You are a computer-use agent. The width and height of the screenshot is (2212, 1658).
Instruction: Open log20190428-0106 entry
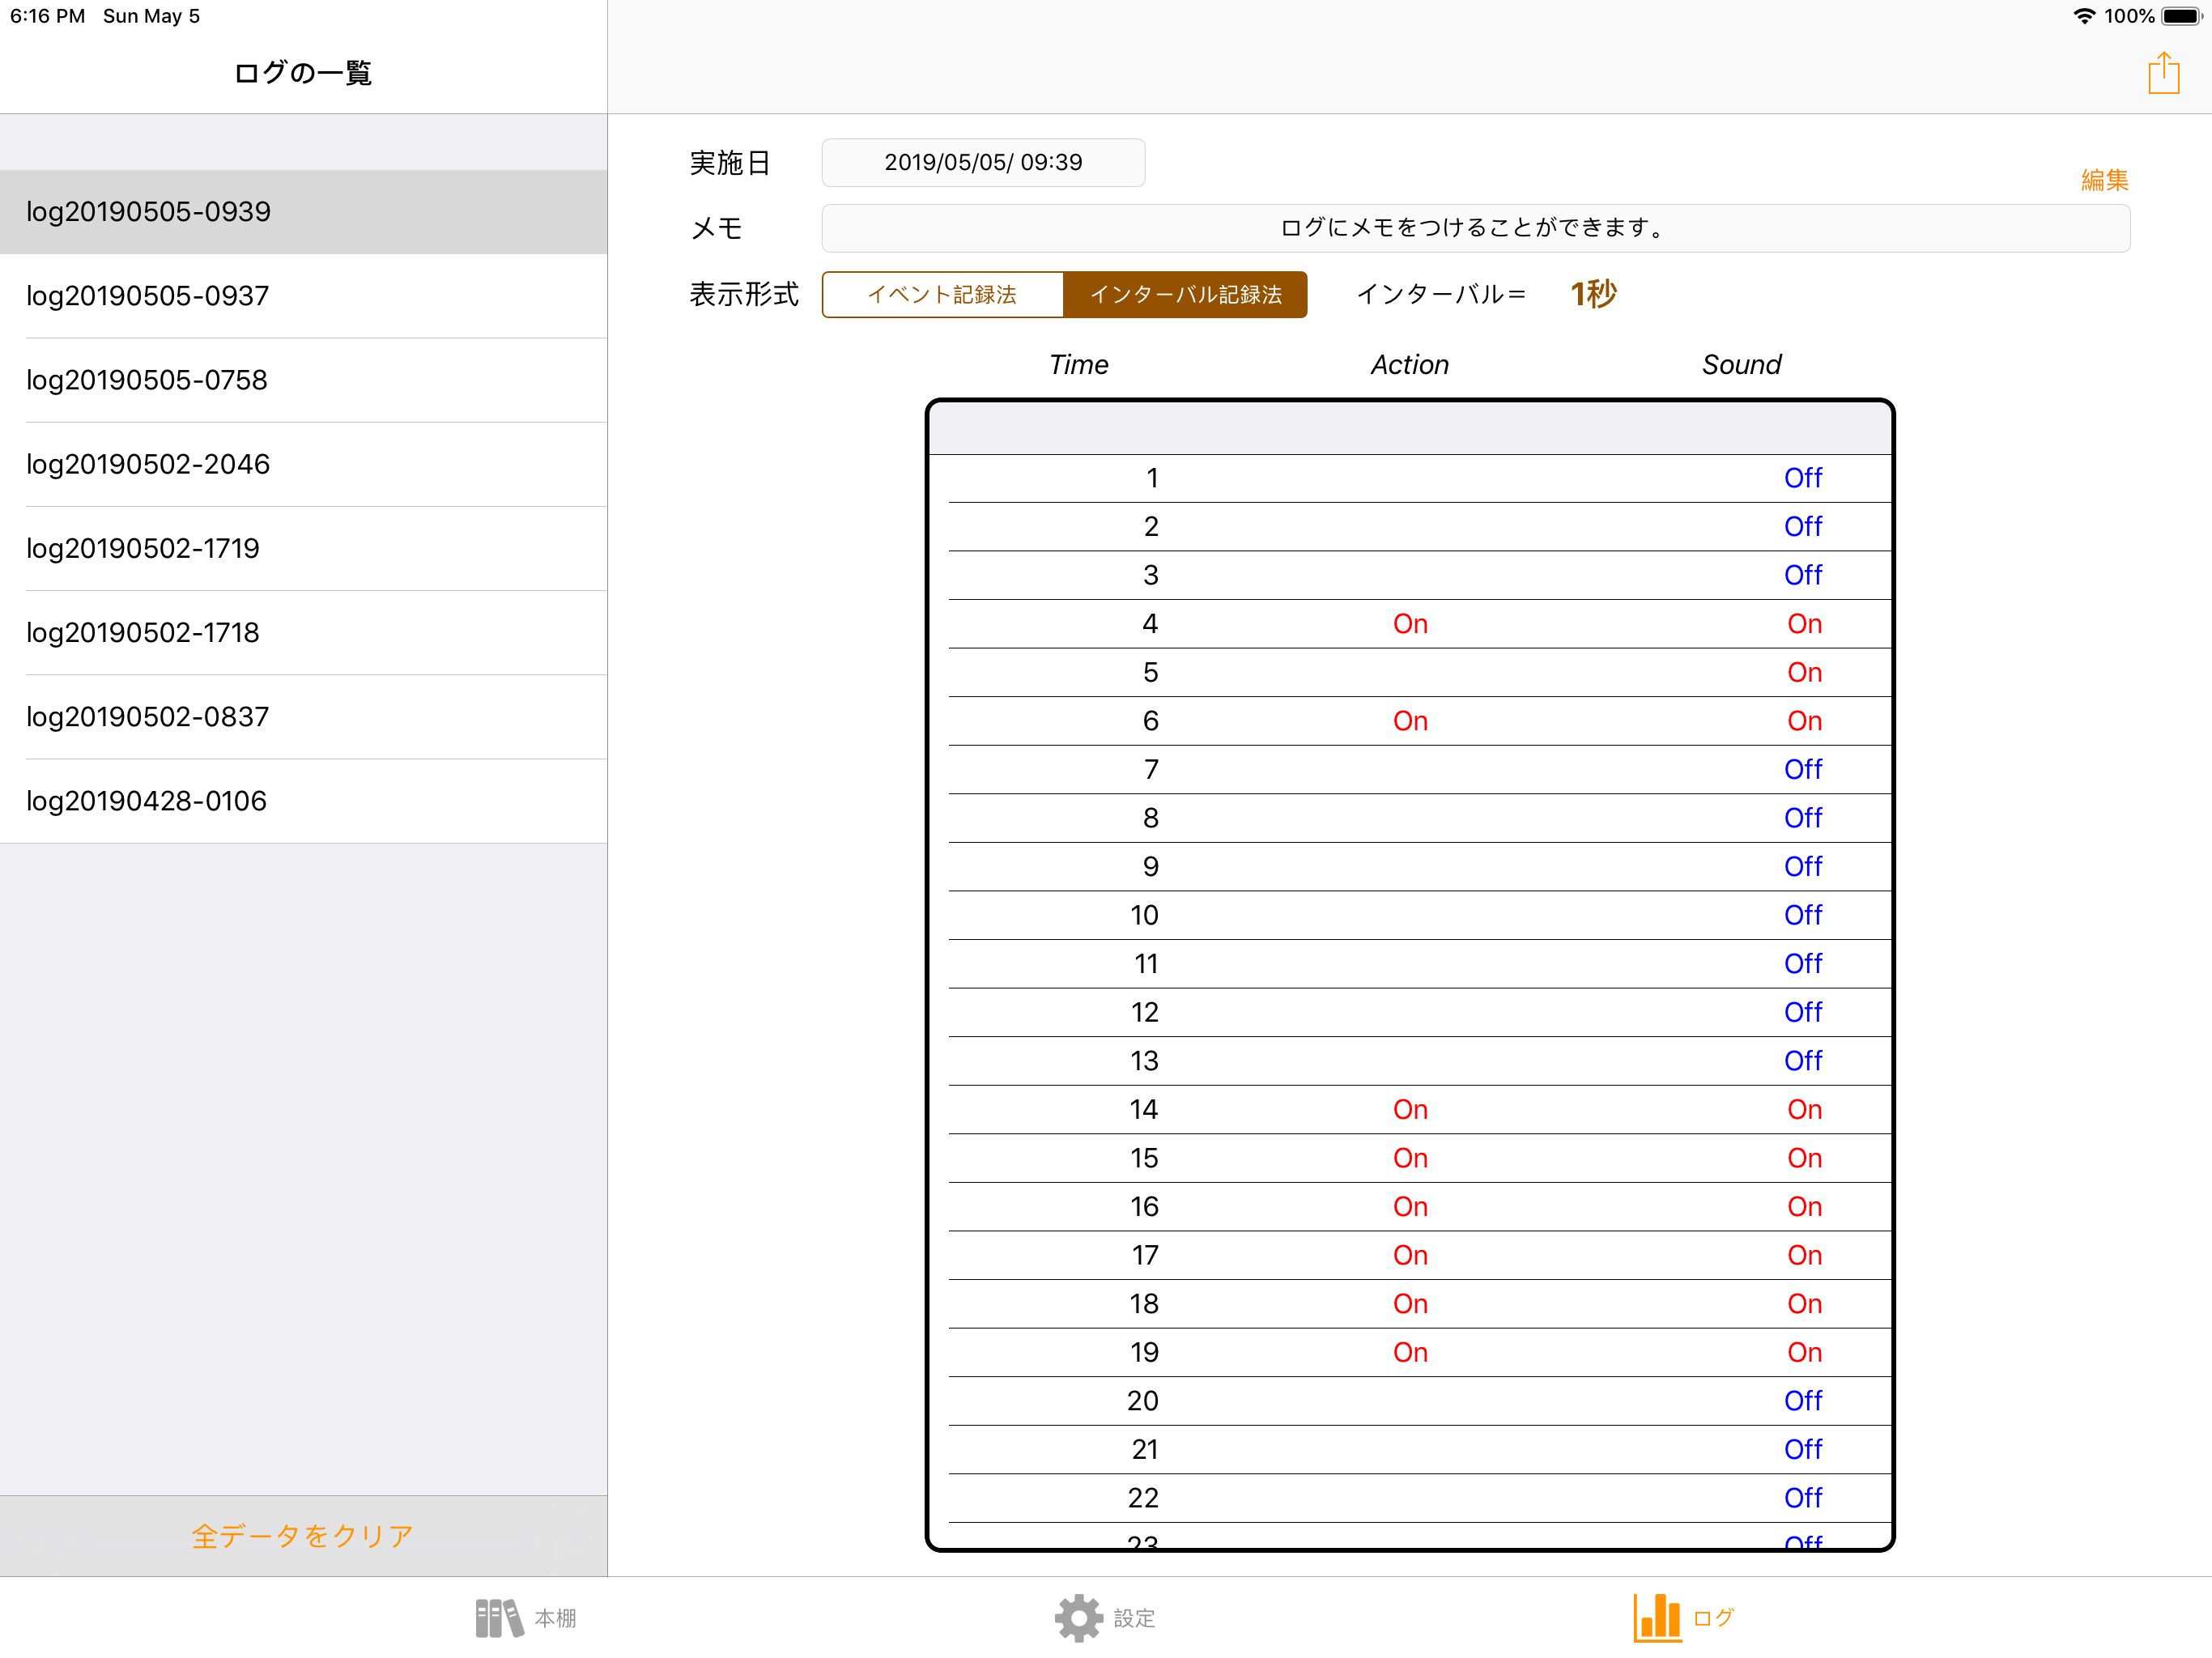point(303,801)
